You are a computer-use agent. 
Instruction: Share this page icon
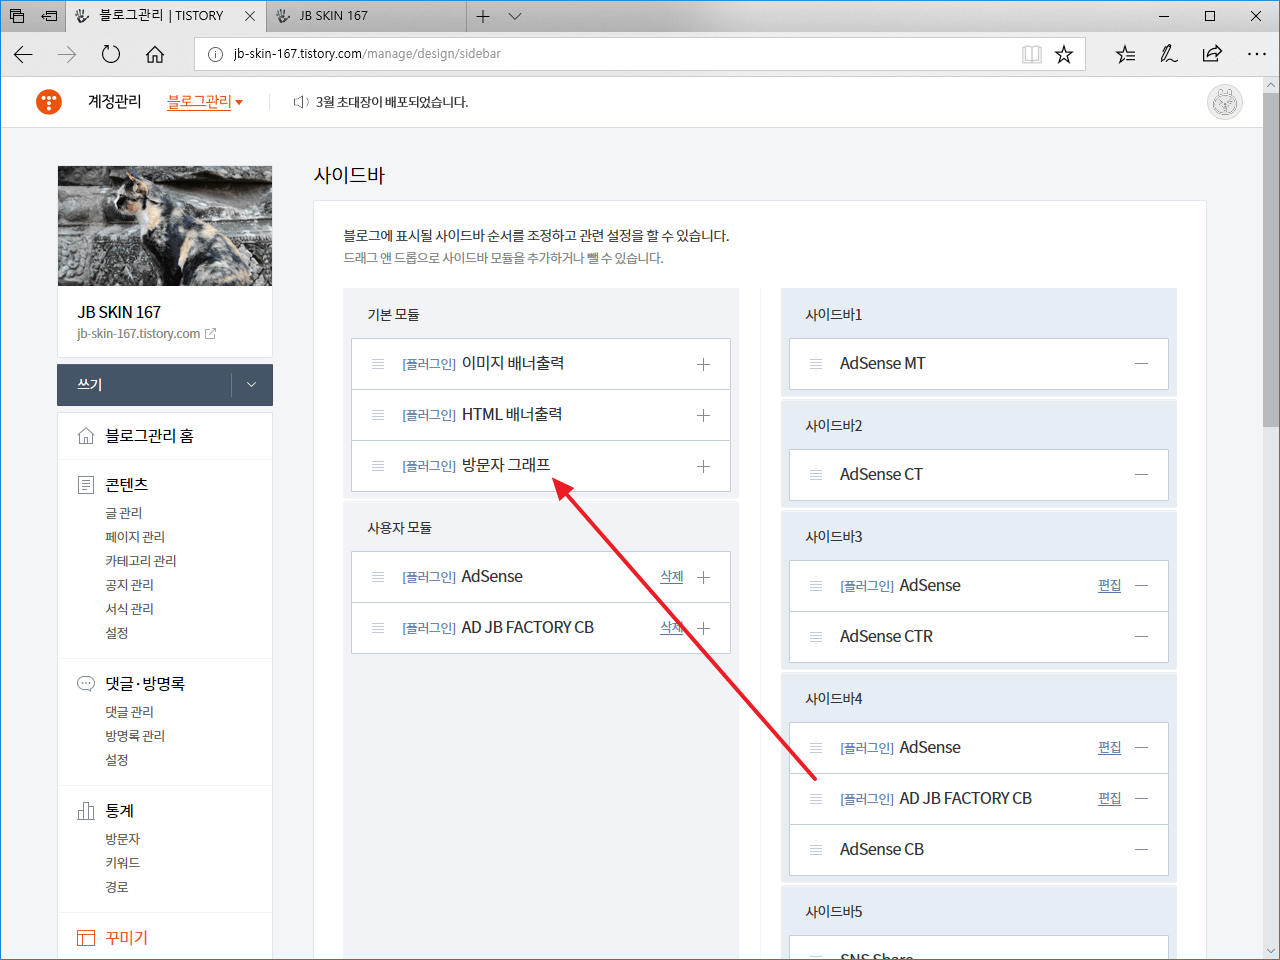1212,54
